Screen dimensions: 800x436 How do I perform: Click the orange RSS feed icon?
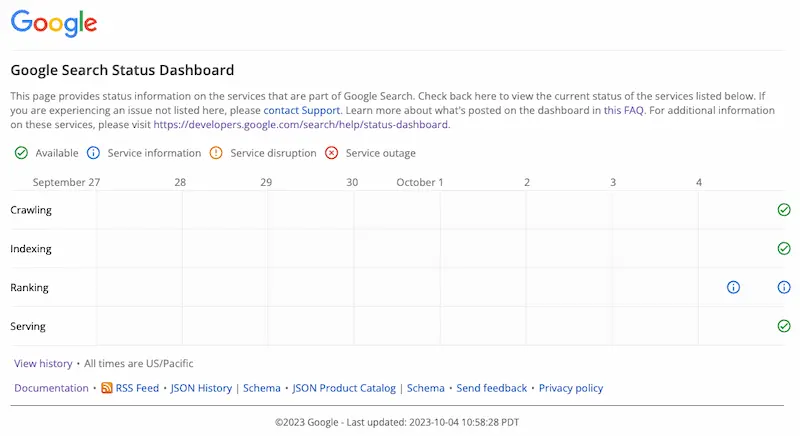pyautogui.click(x=107, y=388)
